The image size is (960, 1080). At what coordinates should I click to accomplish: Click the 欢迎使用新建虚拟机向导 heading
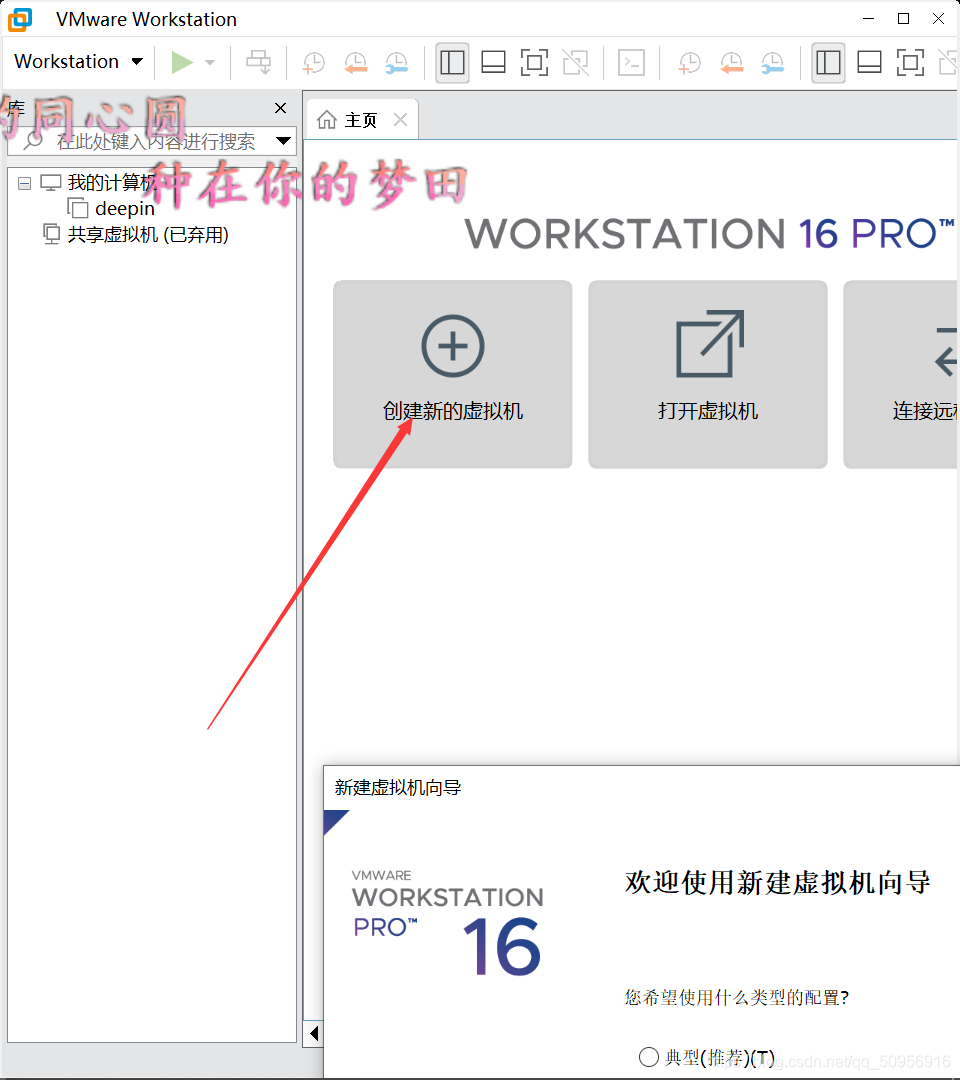coord(778,882)
